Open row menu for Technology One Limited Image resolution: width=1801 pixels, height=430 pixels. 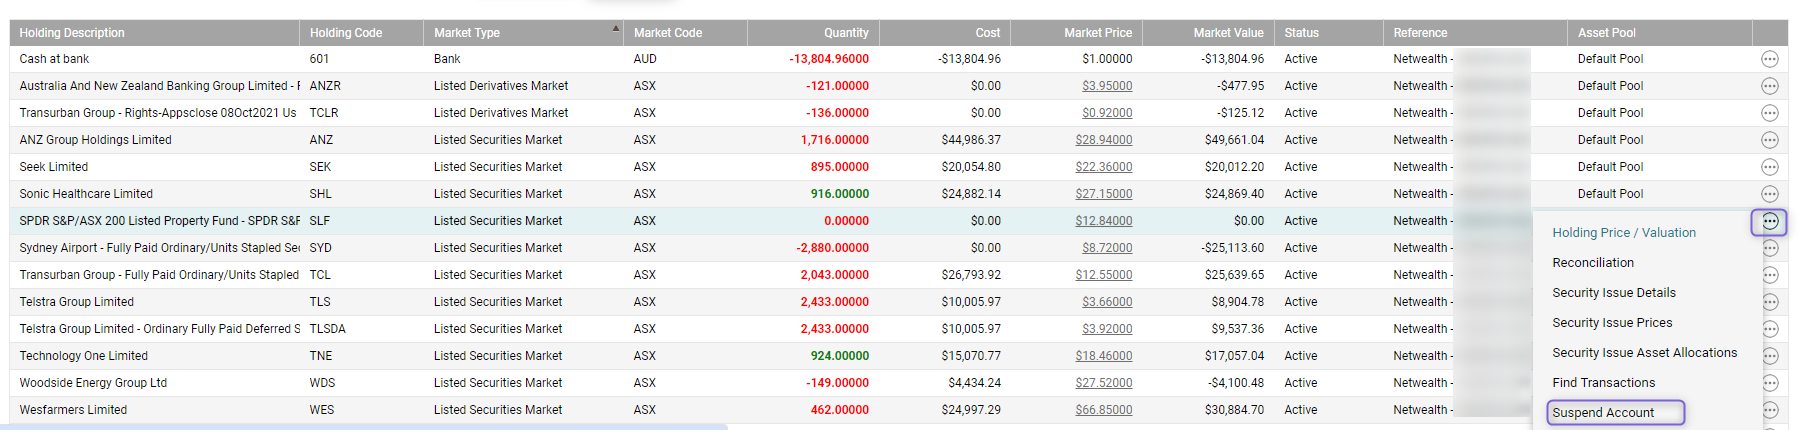tap(1769, 356)
